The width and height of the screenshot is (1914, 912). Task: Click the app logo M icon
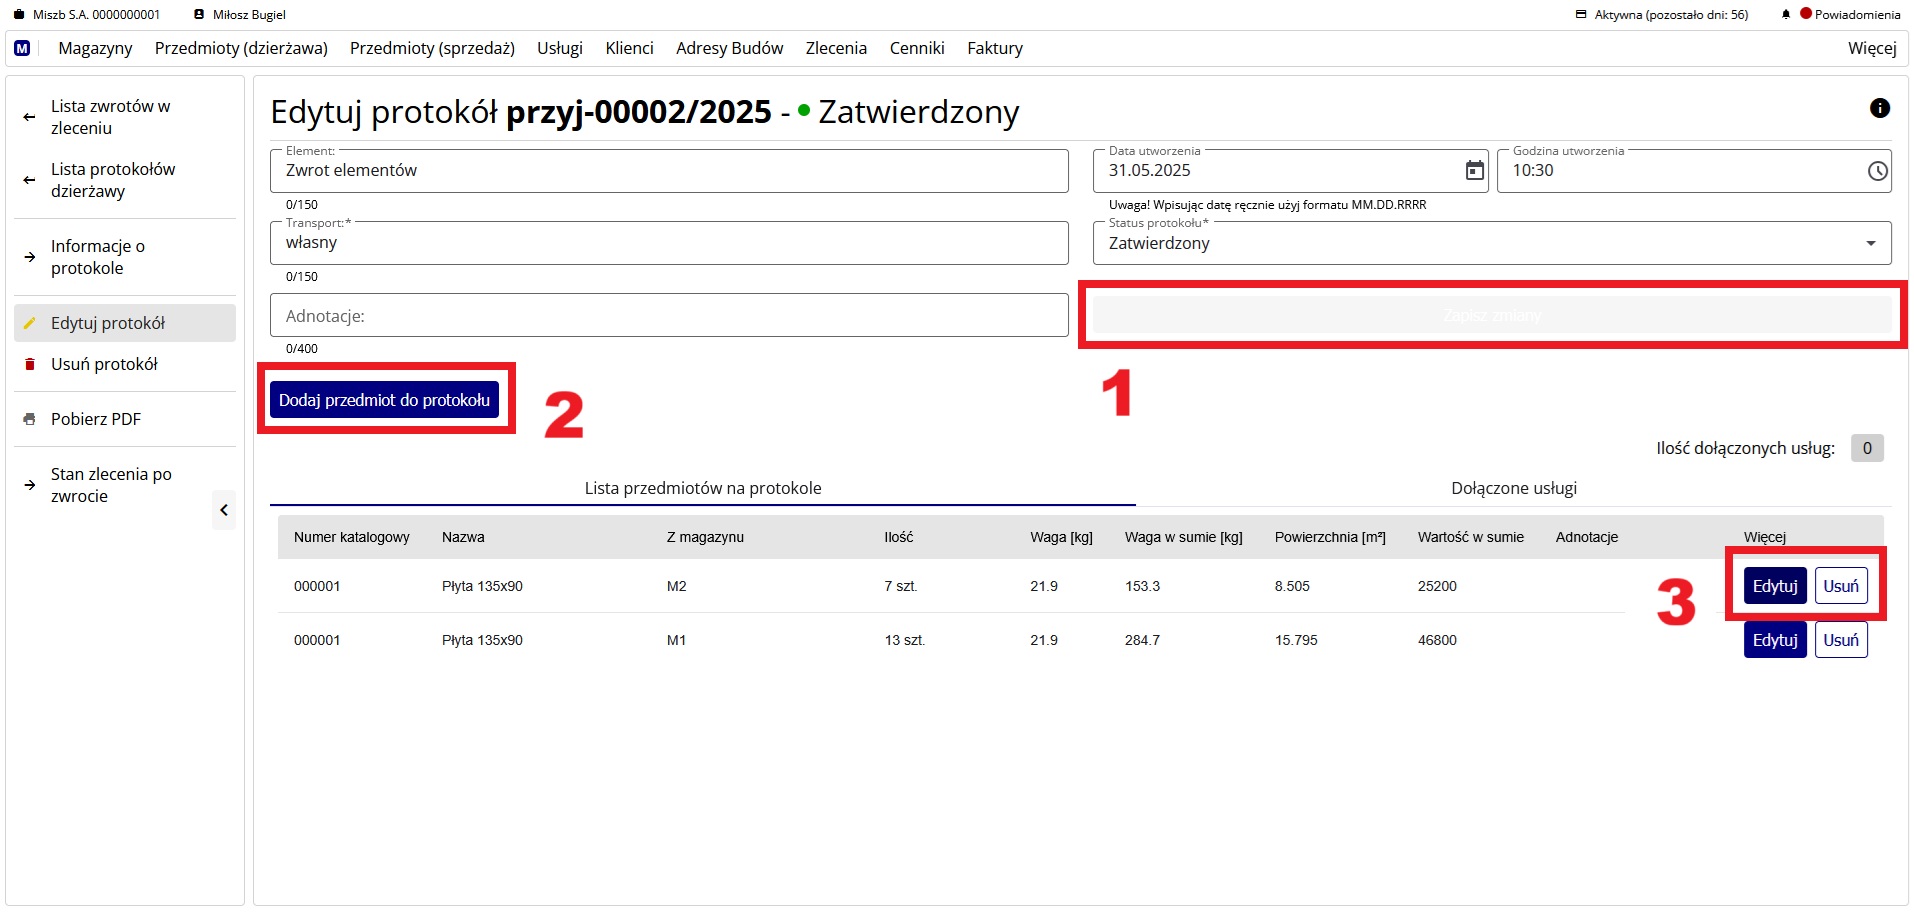point(22,48)
